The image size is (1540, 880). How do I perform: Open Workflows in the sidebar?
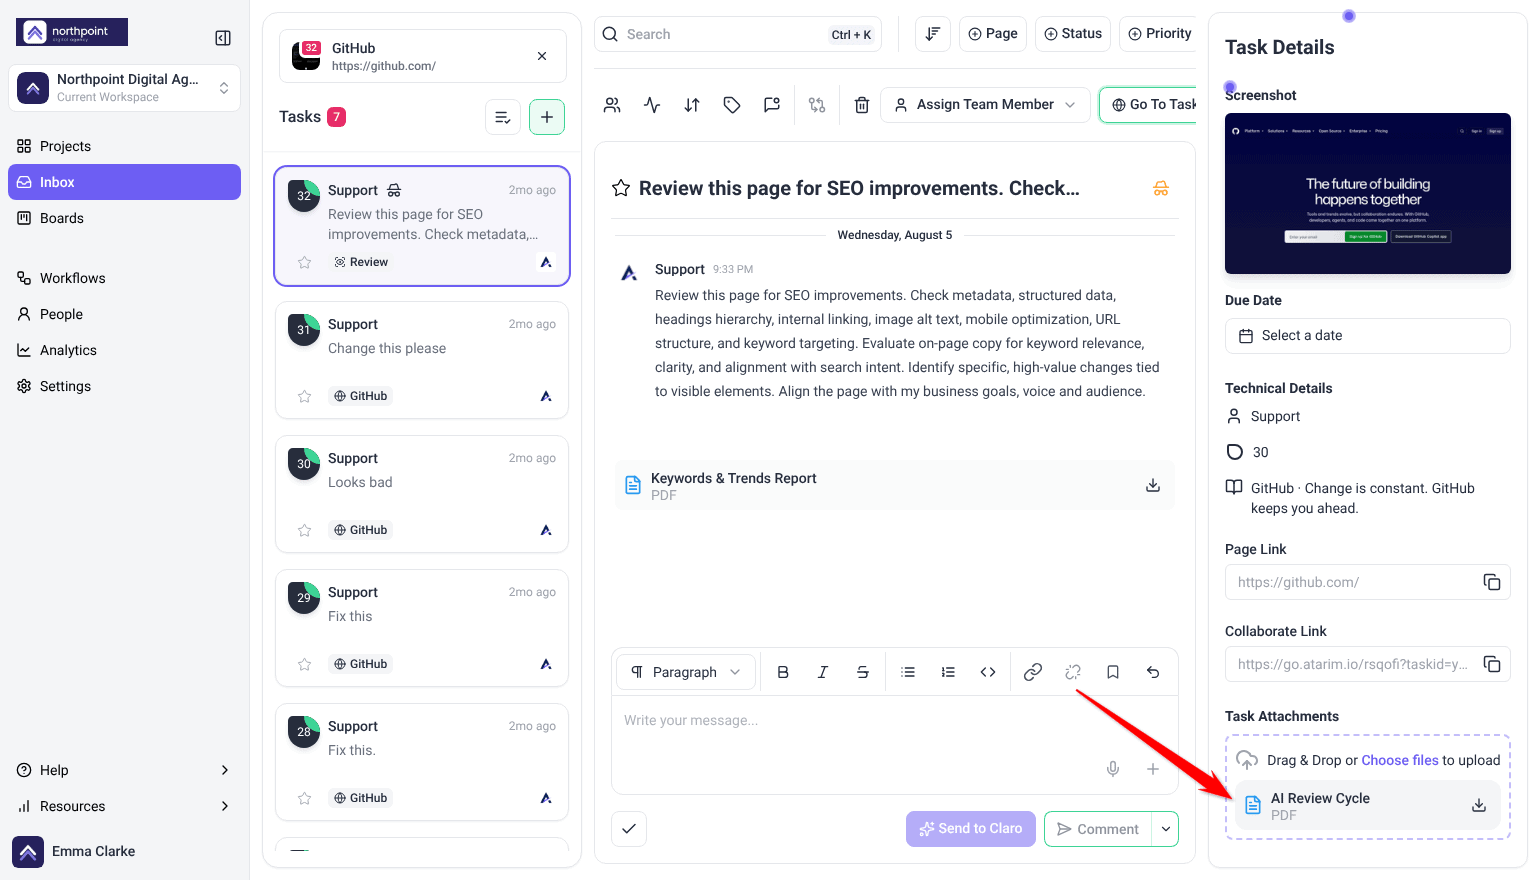click(x=124, y=278)
